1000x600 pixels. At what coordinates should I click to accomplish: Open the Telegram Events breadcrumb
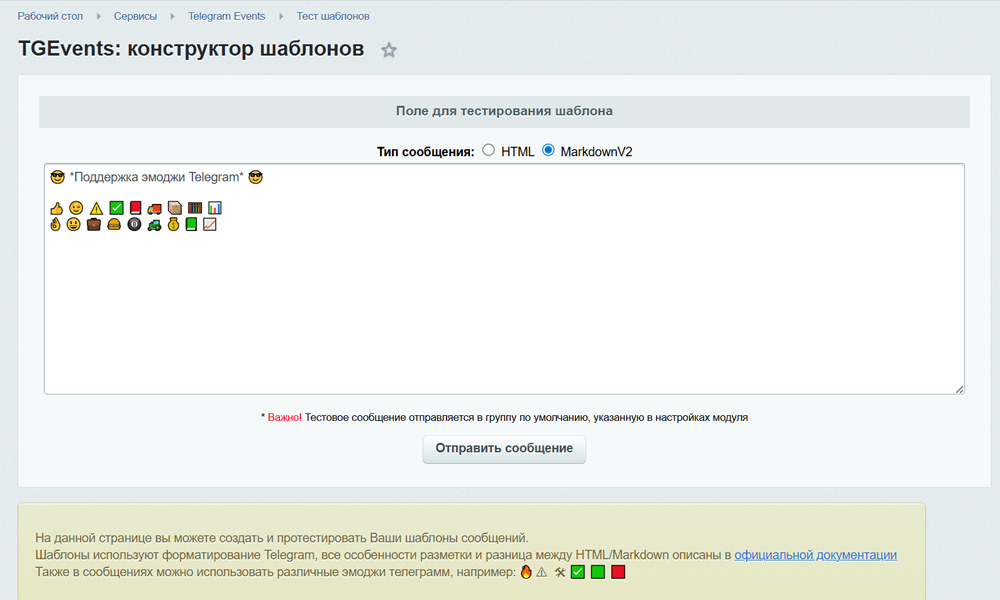pos(226,17)
